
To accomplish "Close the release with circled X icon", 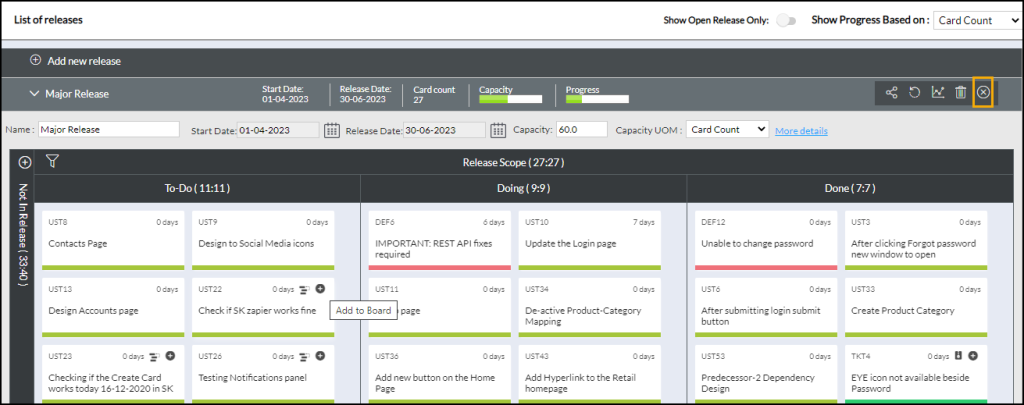I will pos(983,93).
